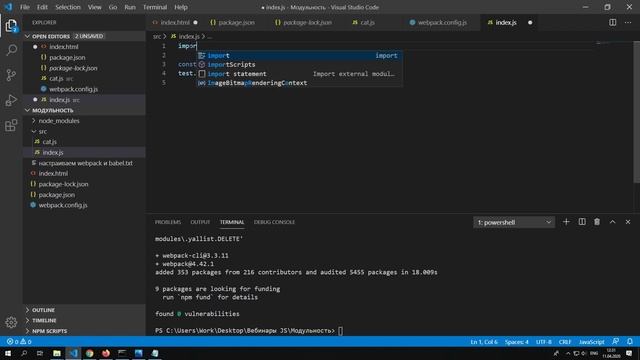The height and width of the screenshot is (360, 640).
Task: Select the importScripts suggestion
Action: coord(300,64)
